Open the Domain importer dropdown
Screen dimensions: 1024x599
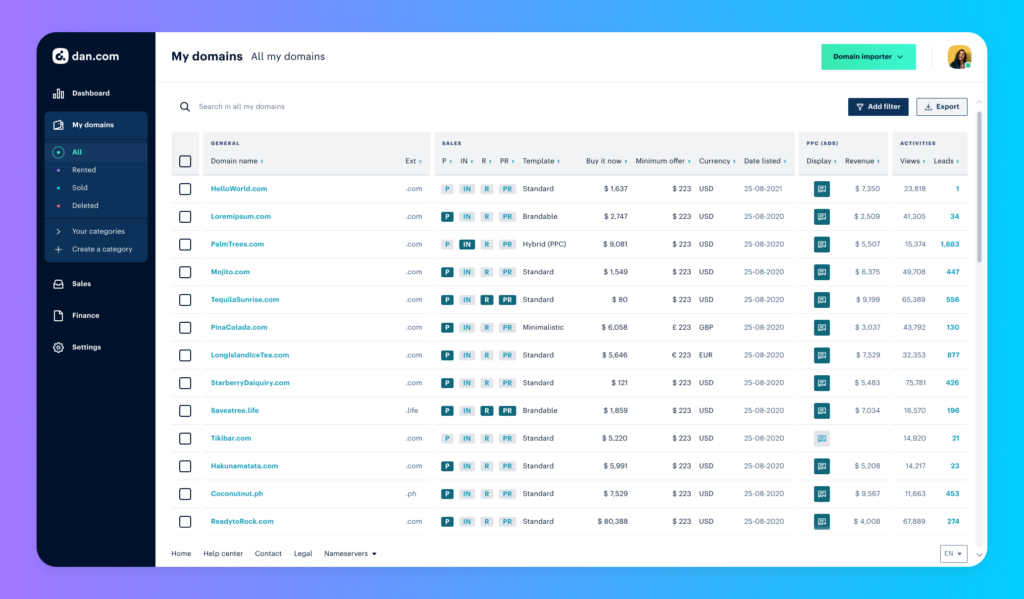(868, 57)
